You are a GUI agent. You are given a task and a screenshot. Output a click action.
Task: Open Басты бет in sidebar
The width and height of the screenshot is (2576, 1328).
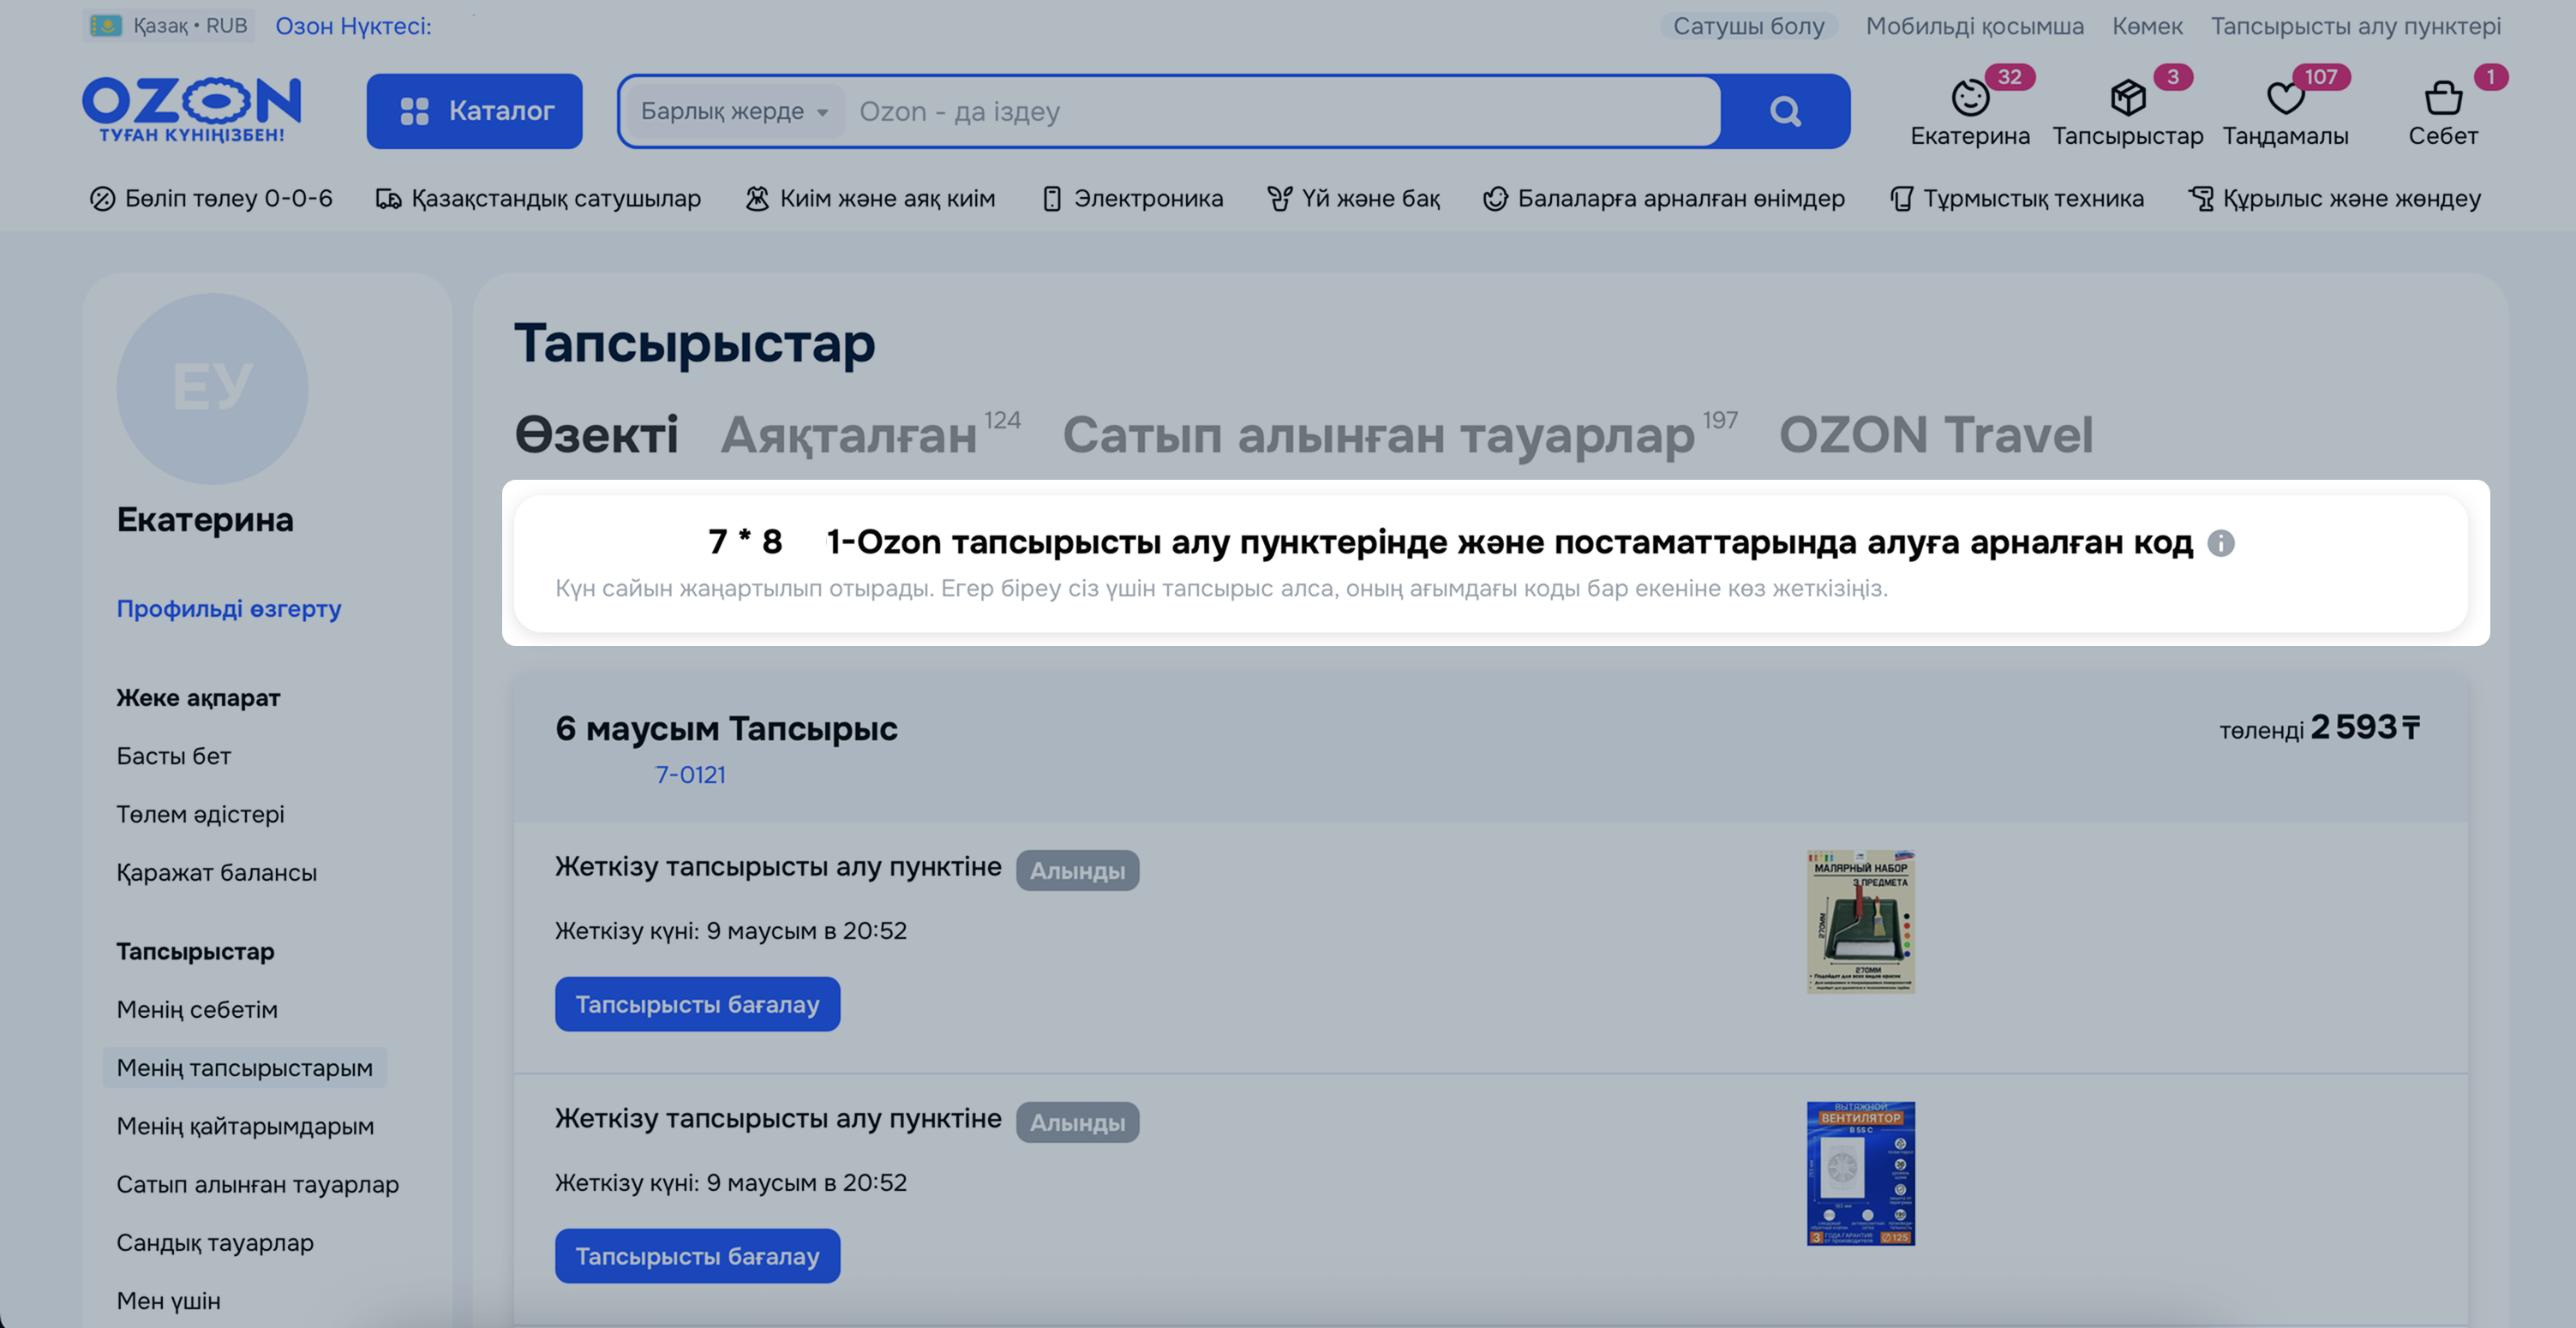pyautogui.click(x=173, y=756)
